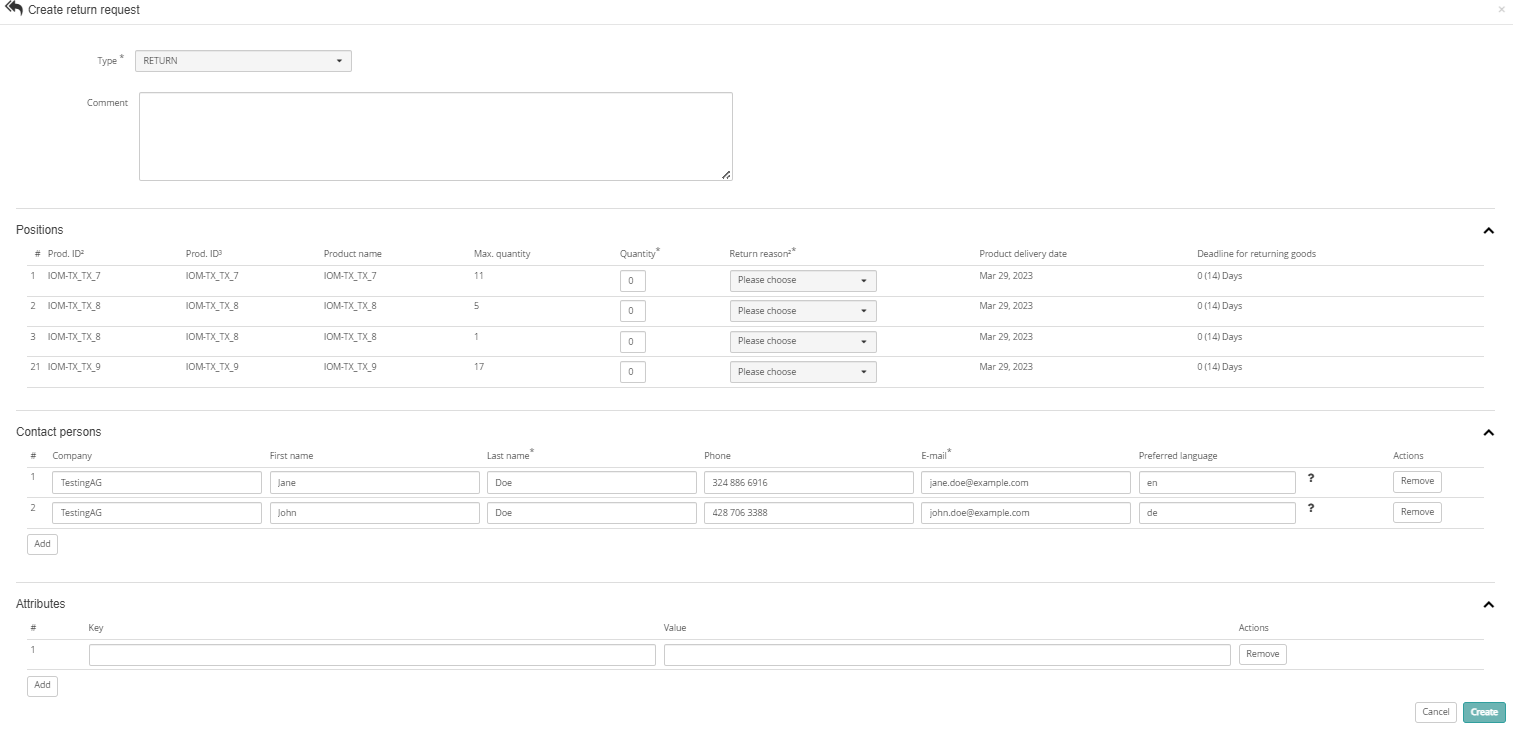Click the Preferred language column header
Viewport: 1514px width, 730px height.
[x=1178, y=456]
